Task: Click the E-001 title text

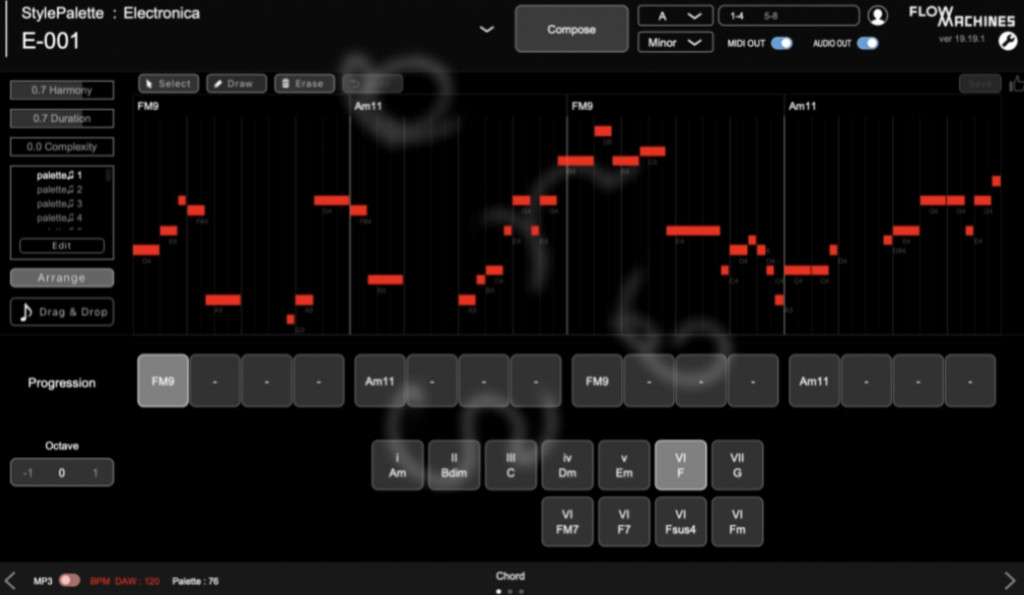Action: (50, 40)
